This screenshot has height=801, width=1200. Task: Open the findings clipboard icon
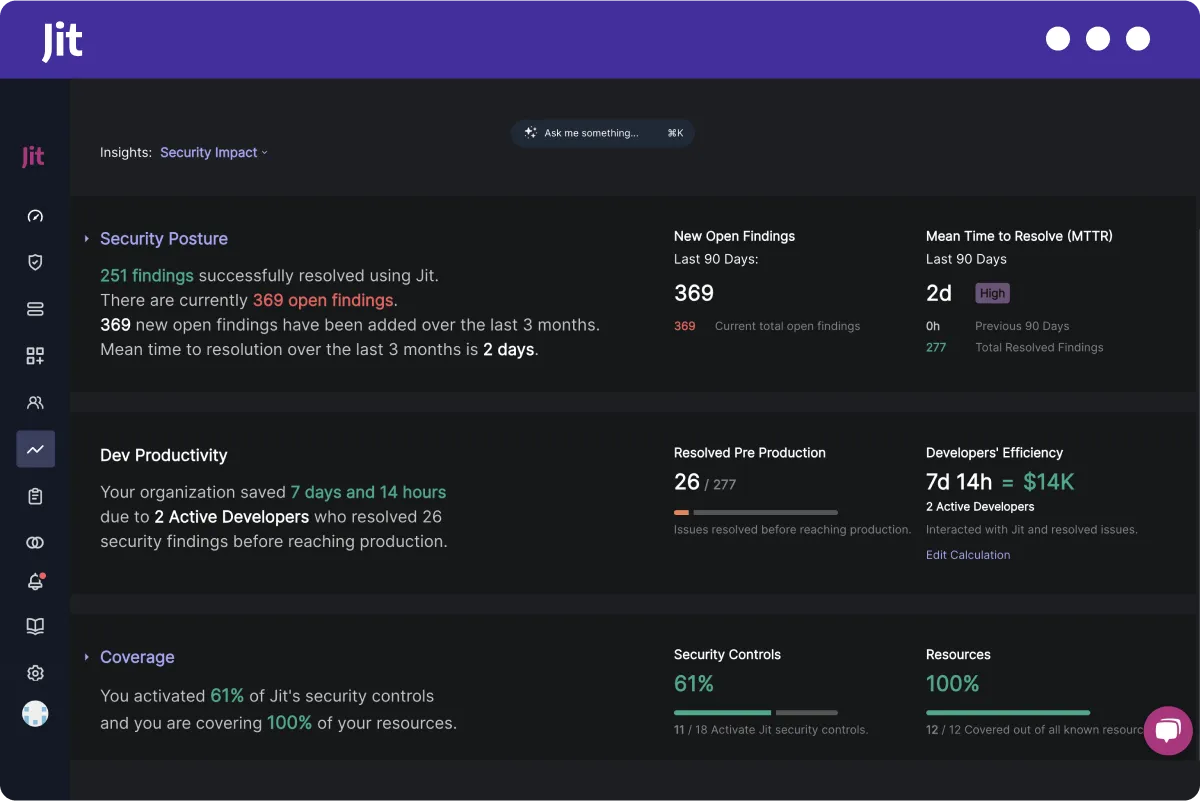(x=35, y=495)
